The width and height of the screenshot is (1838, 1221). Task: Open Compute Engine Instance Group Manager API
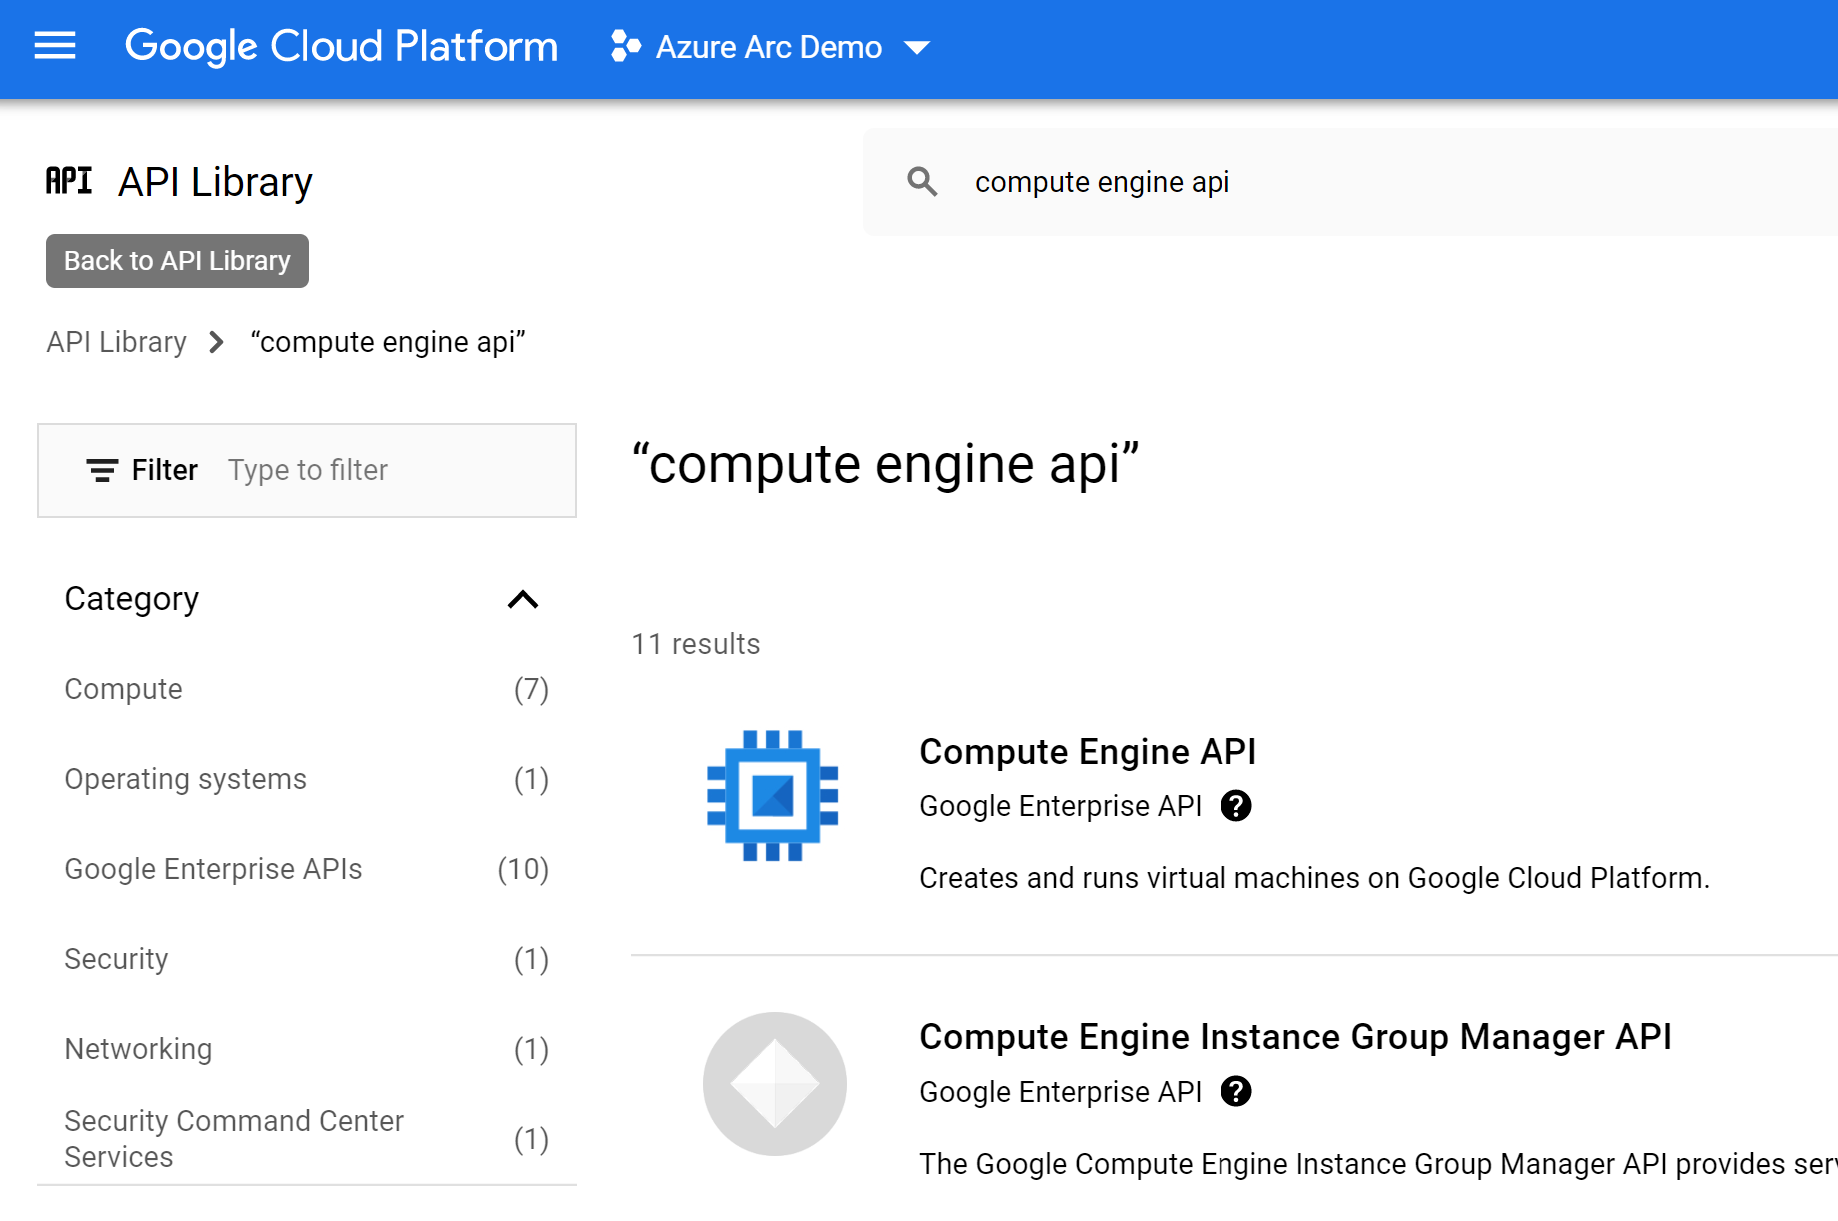(1295, 1037)
